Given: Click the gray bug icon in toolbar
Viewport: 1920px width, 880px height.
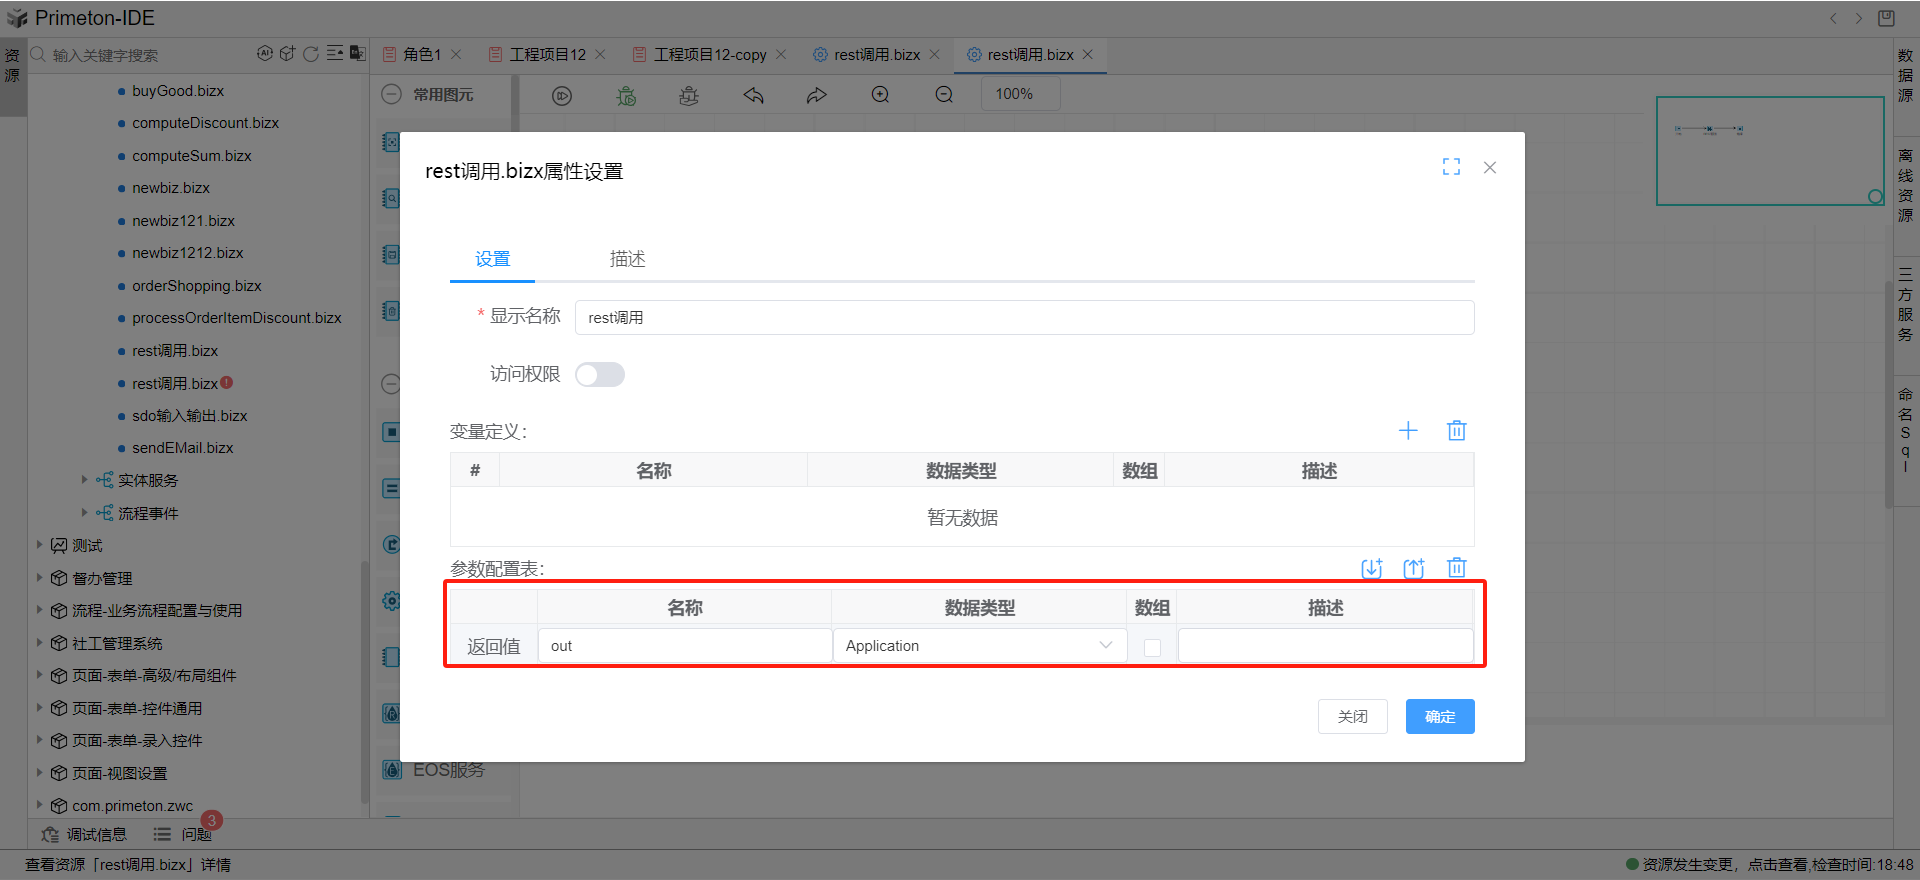Looking at the screenshot, I should point(689,95).
